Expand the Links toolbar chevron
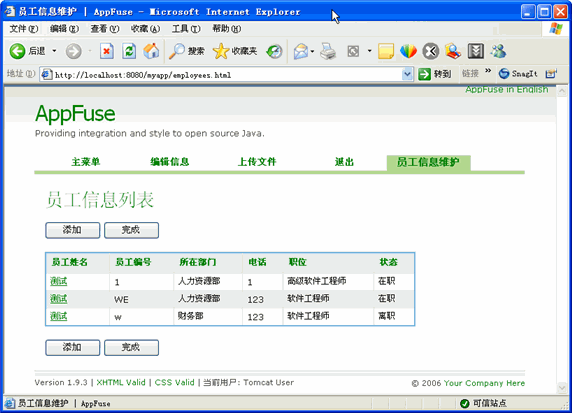This screenshot has width=572, height=413. click(488, 71)
